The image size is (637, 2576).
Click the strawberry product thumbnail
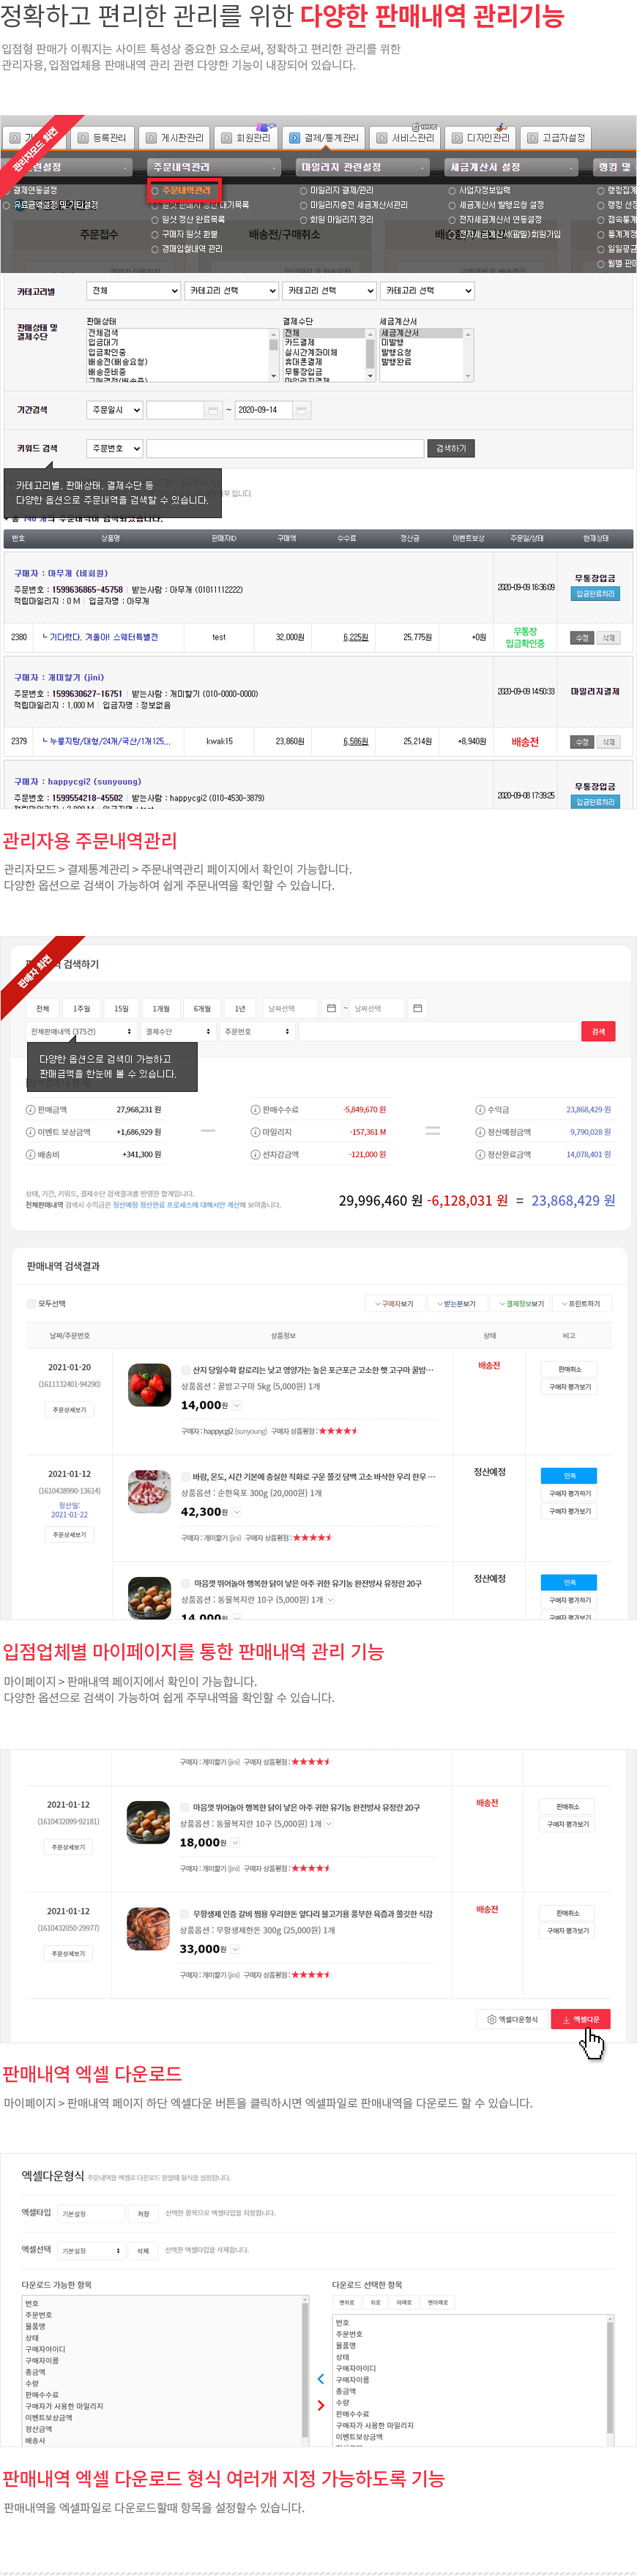pos(149,1385)
